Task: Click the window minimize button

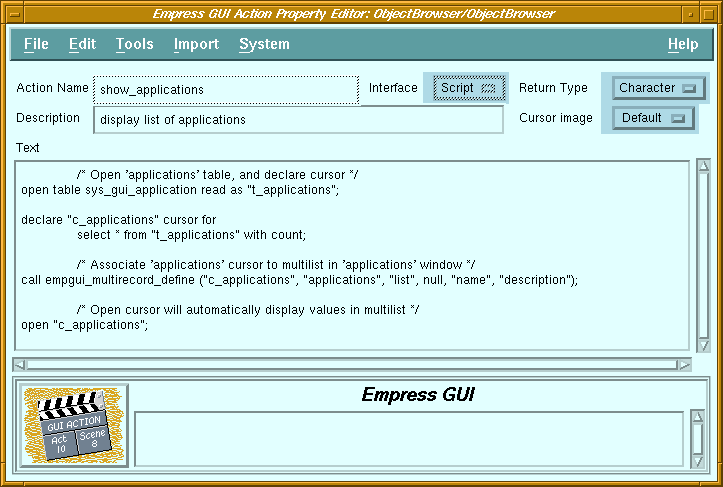Action: tap(690, 14)
